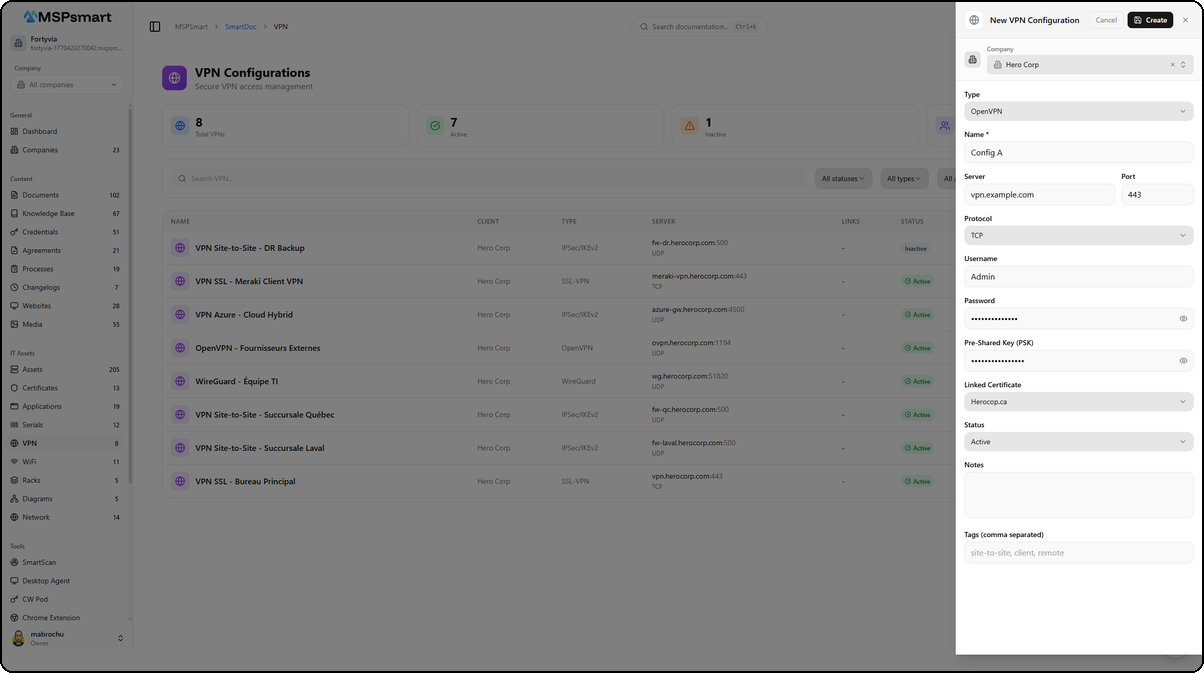Viewport: 1204px width, 673px height.
Task: Open the All statuses filter dropdown
Action: pyautogui.click(x=842, y=178)
